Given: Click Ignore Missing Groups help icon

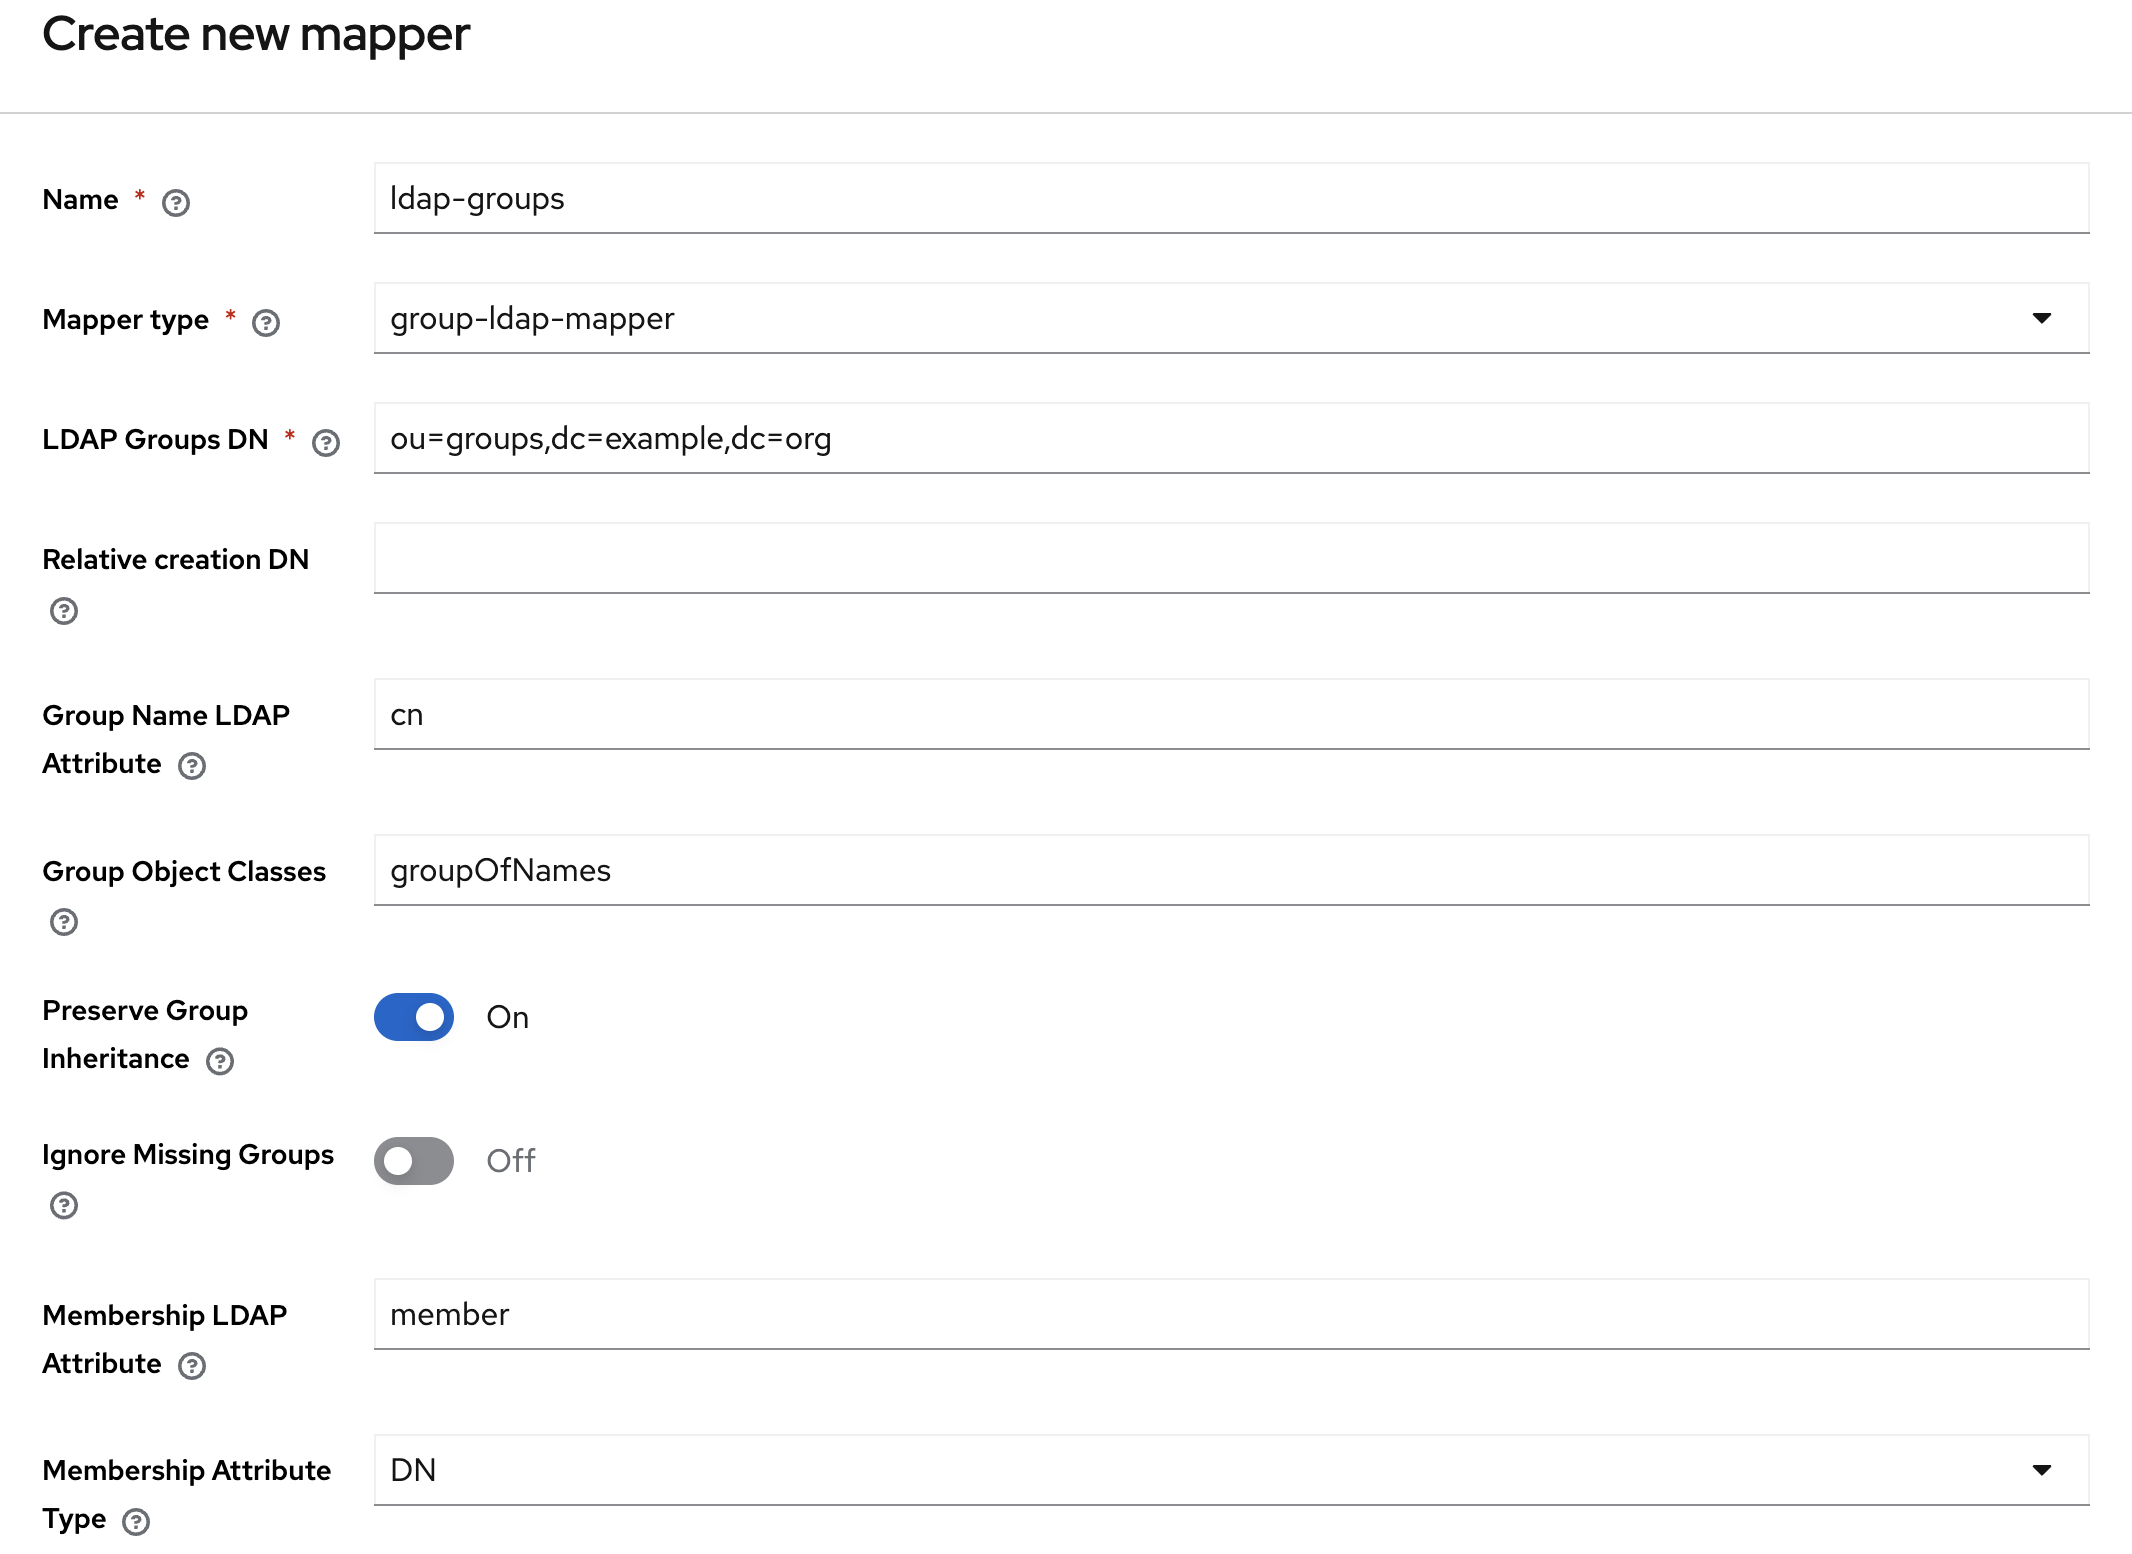Looking at the screenshot, I should (64, 1205).
